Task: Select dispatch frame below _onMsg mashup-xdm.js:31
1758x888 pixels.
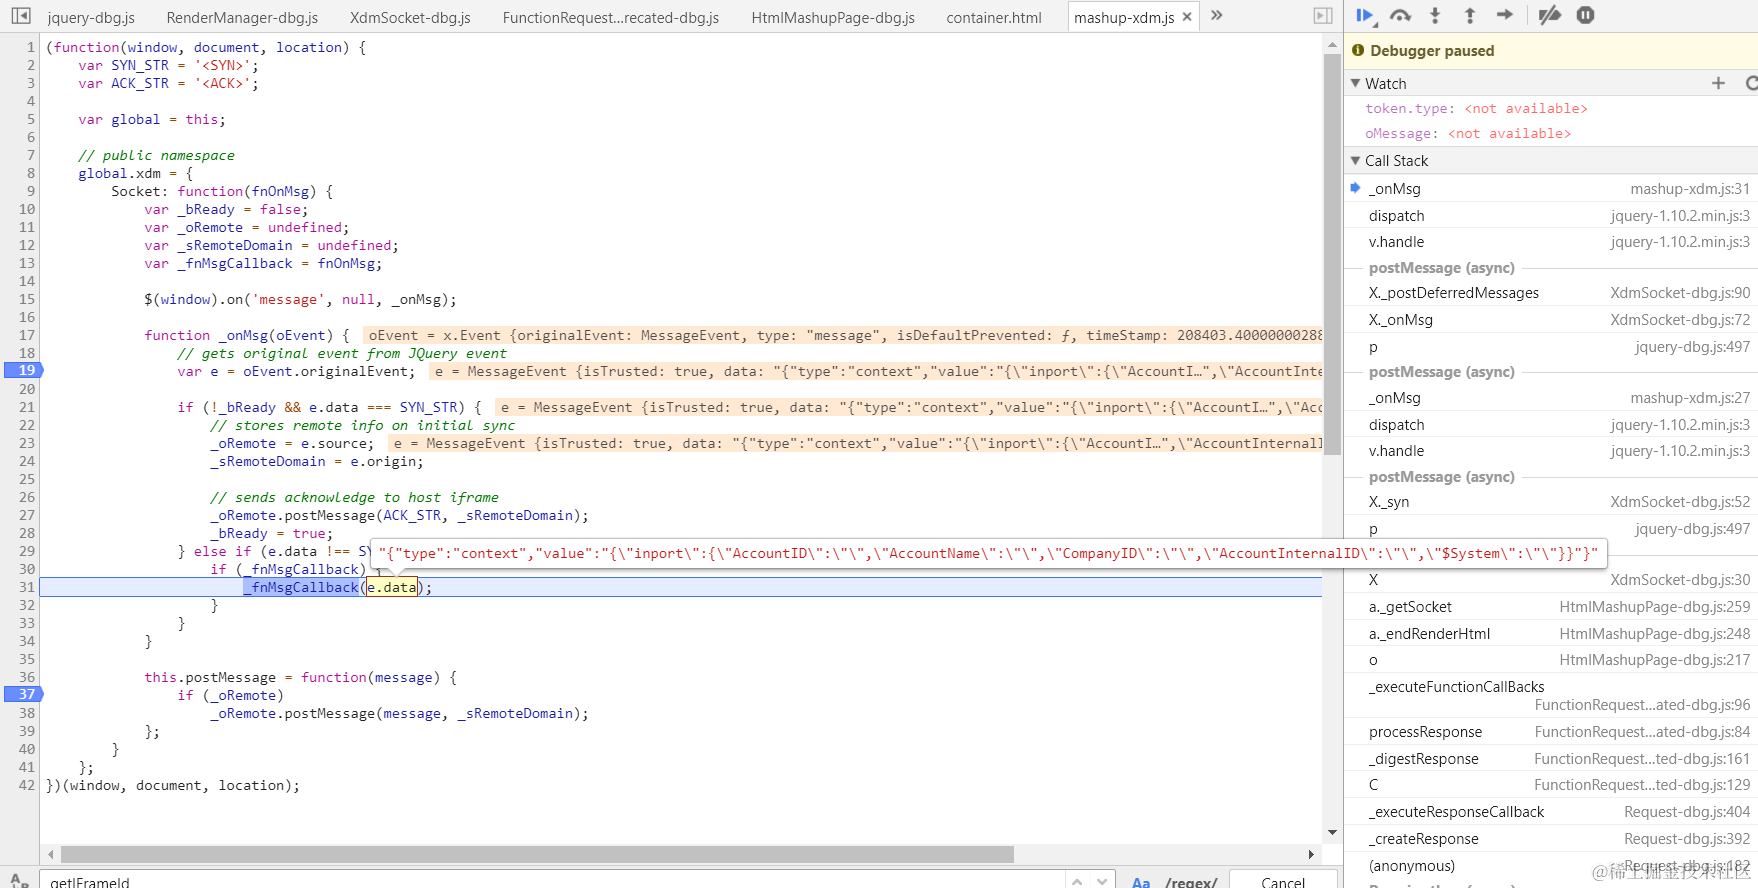Action: tap(1551, 216)
